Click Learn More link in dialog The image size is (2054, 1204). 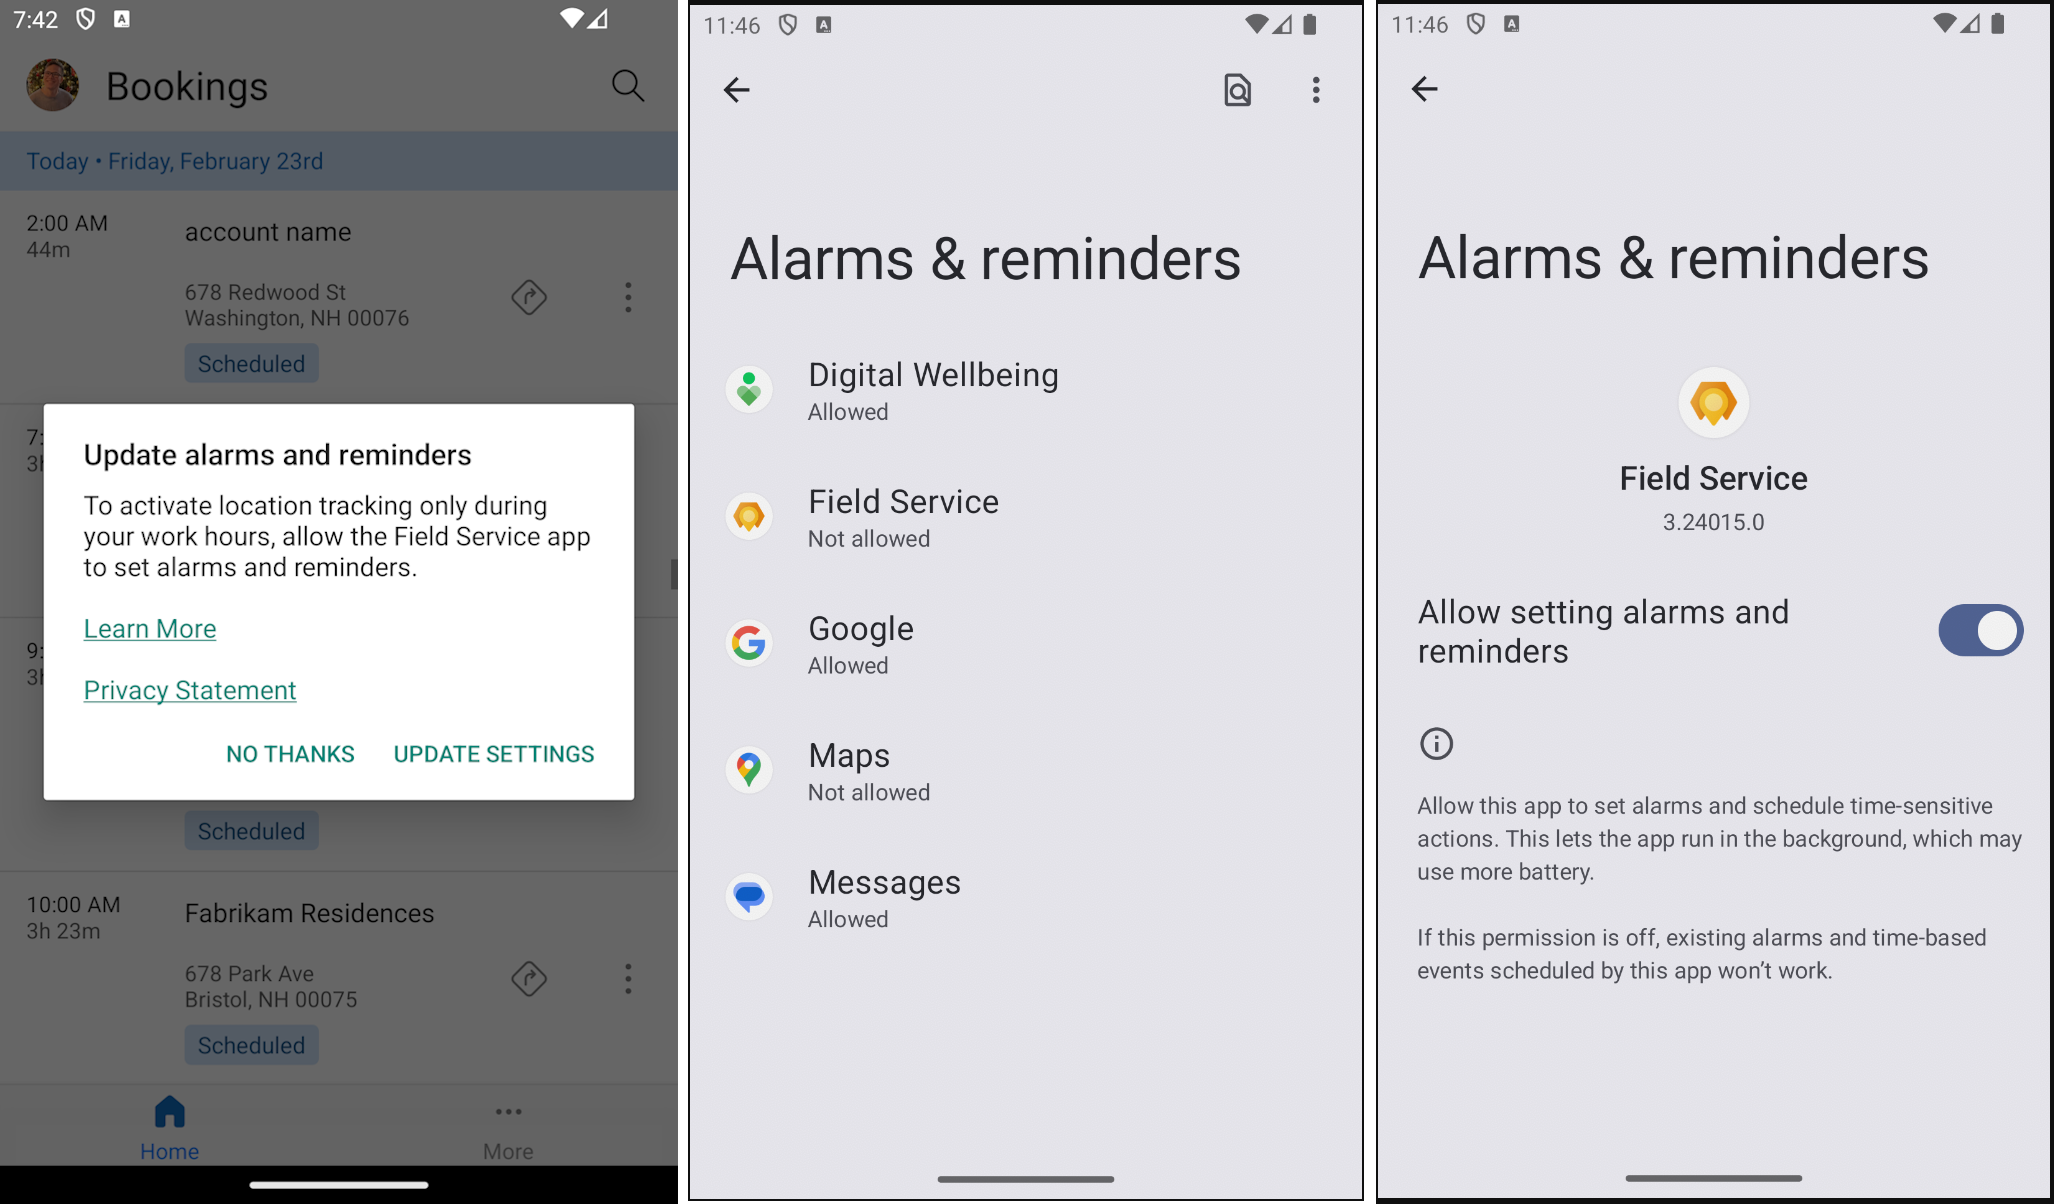click(149, 628)
